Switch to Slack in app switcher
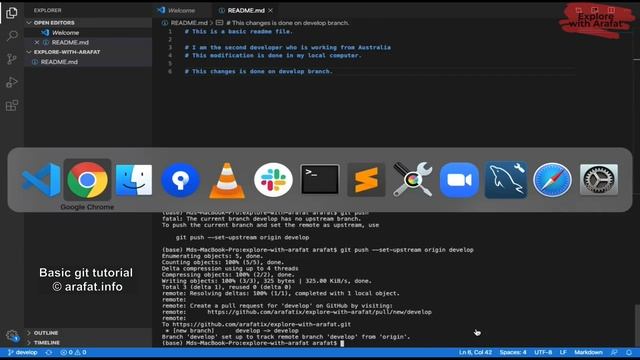This screenshot has height=360, width=640. pyautogui.click(x=273, y=180)
